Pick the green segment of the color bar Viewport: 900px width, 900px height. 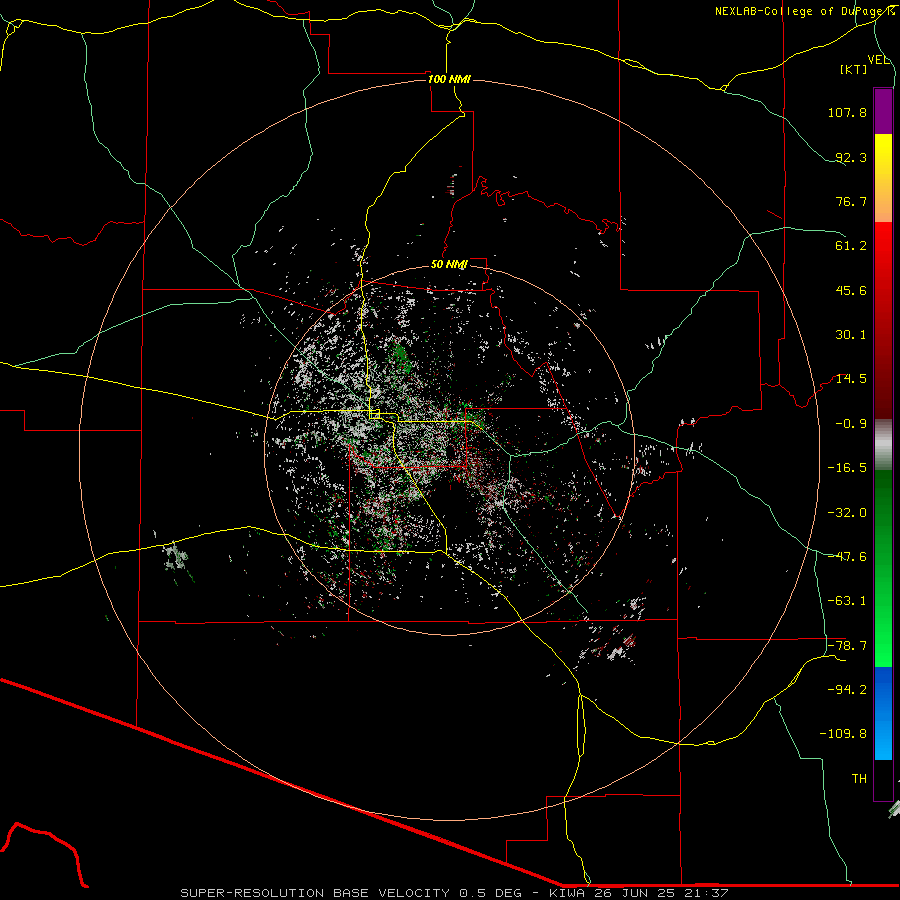click(883, 569)
